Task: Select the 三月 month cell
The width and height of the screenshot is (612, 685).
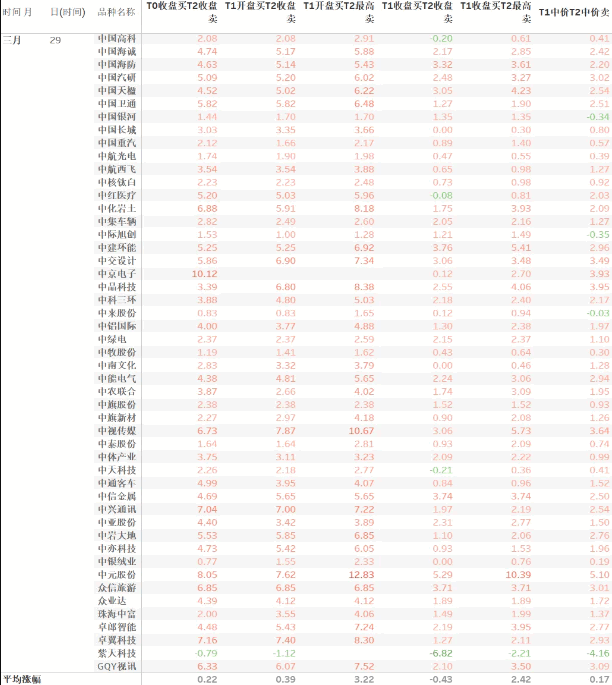Action: tap(12, 40)
